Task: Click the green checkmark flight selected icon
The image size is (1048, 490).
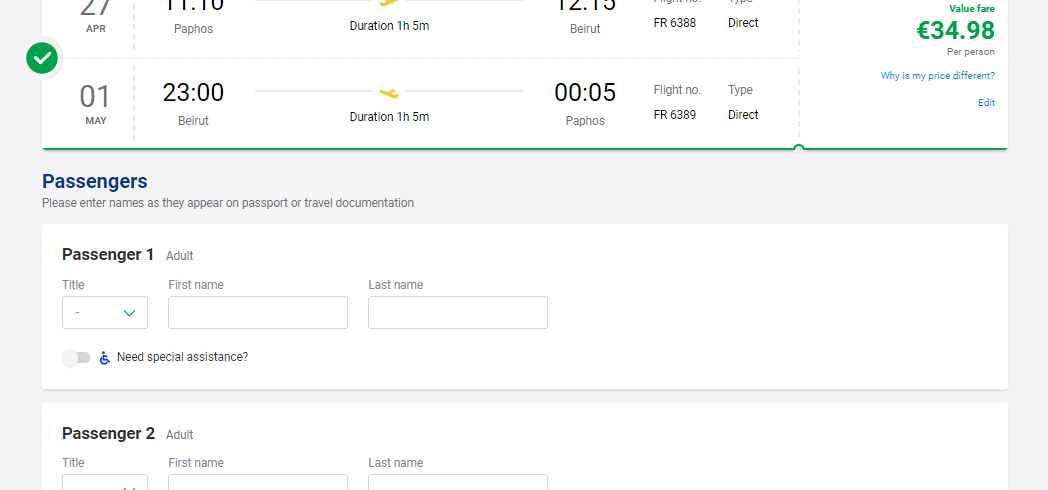Action: pos(42,59)
